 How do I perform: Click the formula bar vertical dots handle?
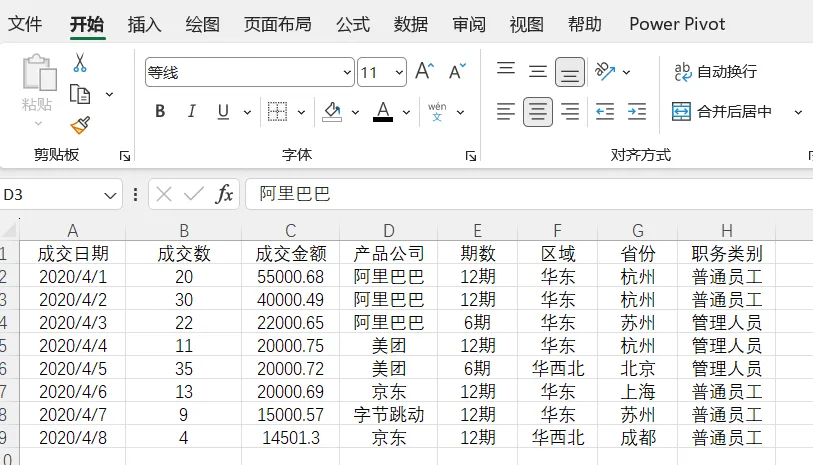[x=135, y=194]
